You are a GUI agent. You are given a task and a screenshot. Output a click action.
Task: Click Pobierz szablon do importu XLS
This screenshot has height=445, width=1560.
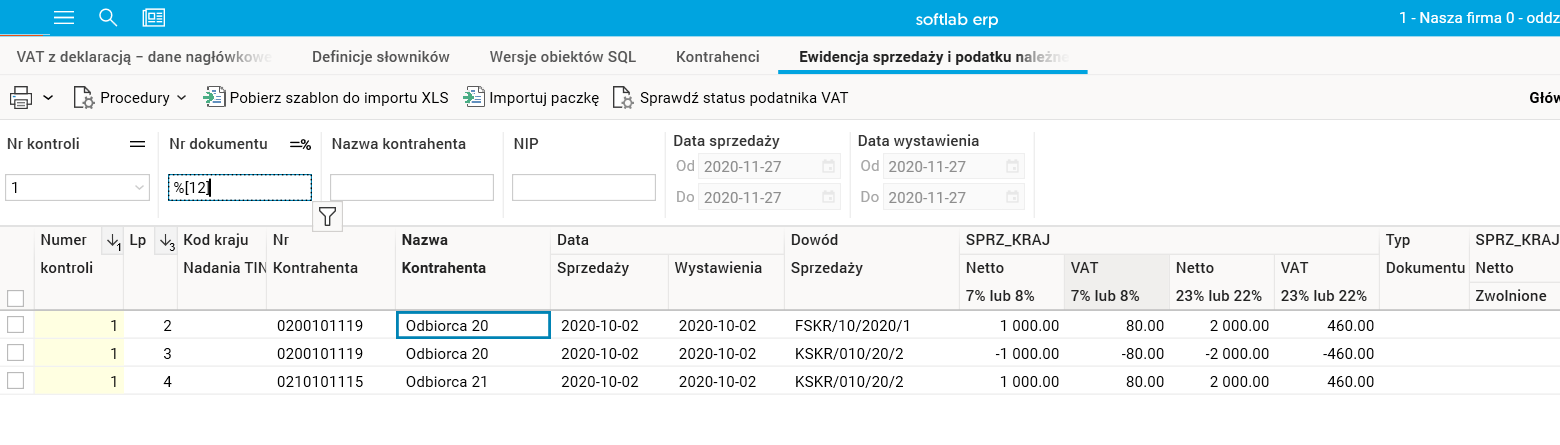coord(326,98)
